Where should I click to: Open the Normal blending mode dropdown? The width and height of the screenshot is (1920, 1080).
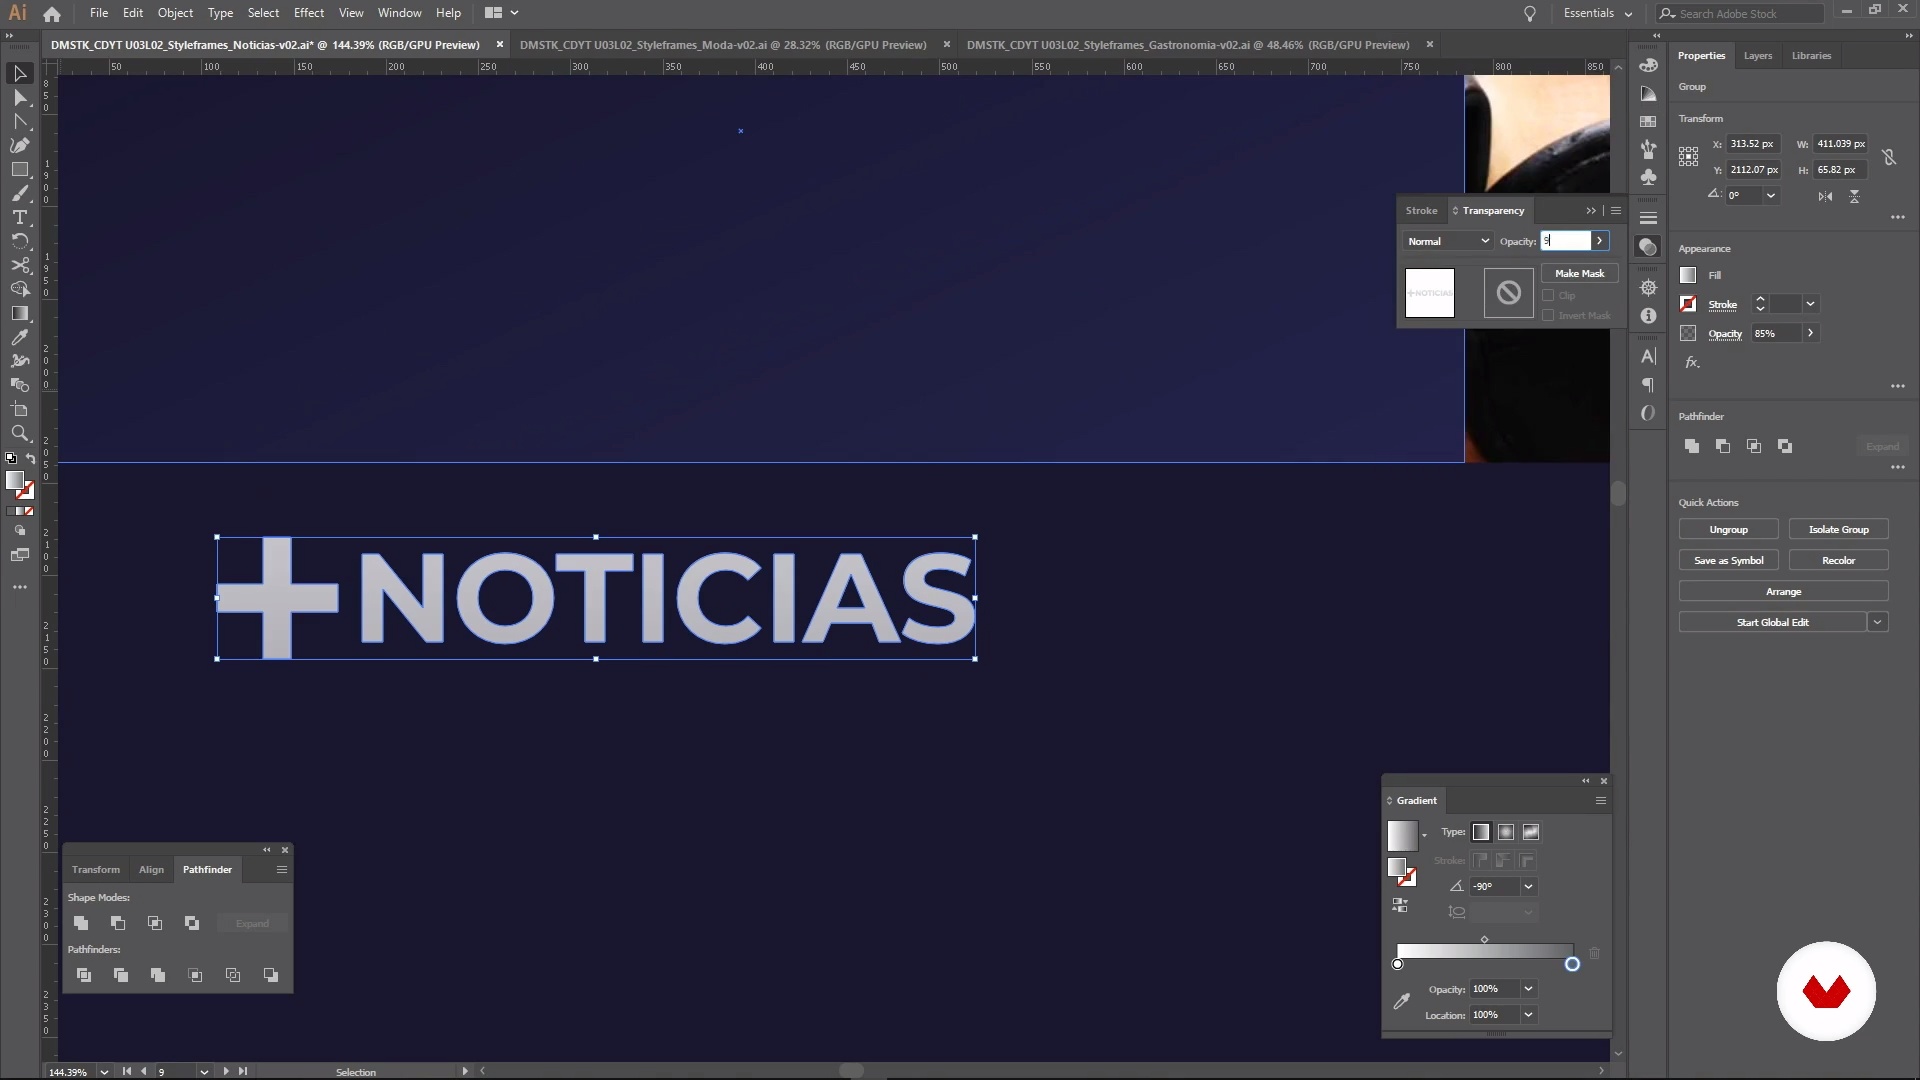(1448, 241)
